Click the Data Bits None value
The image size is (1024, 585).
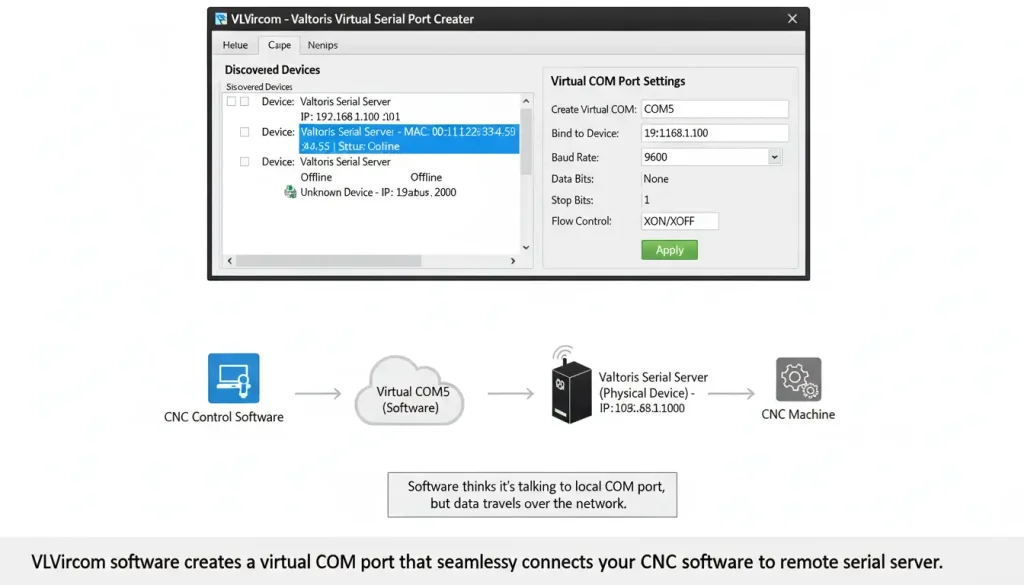656,179
